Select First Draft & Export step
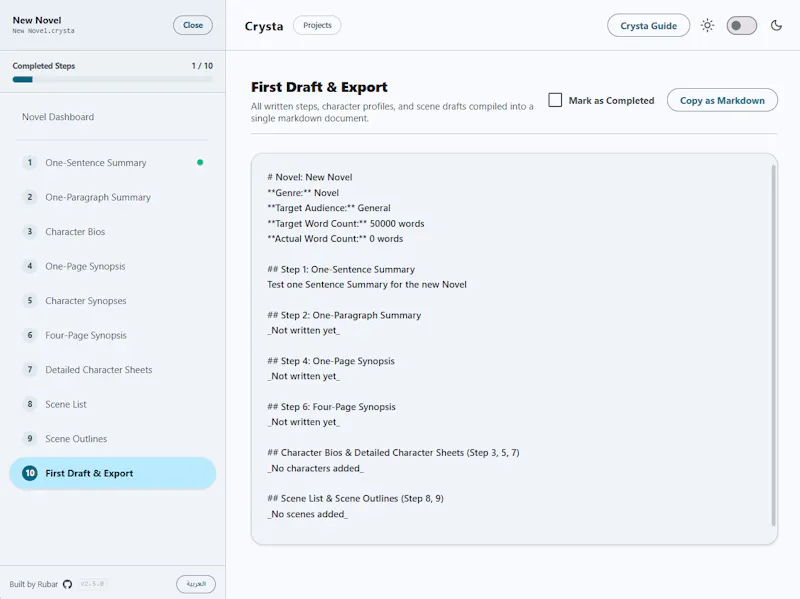 pyautogui.click(x=113, y=473)
